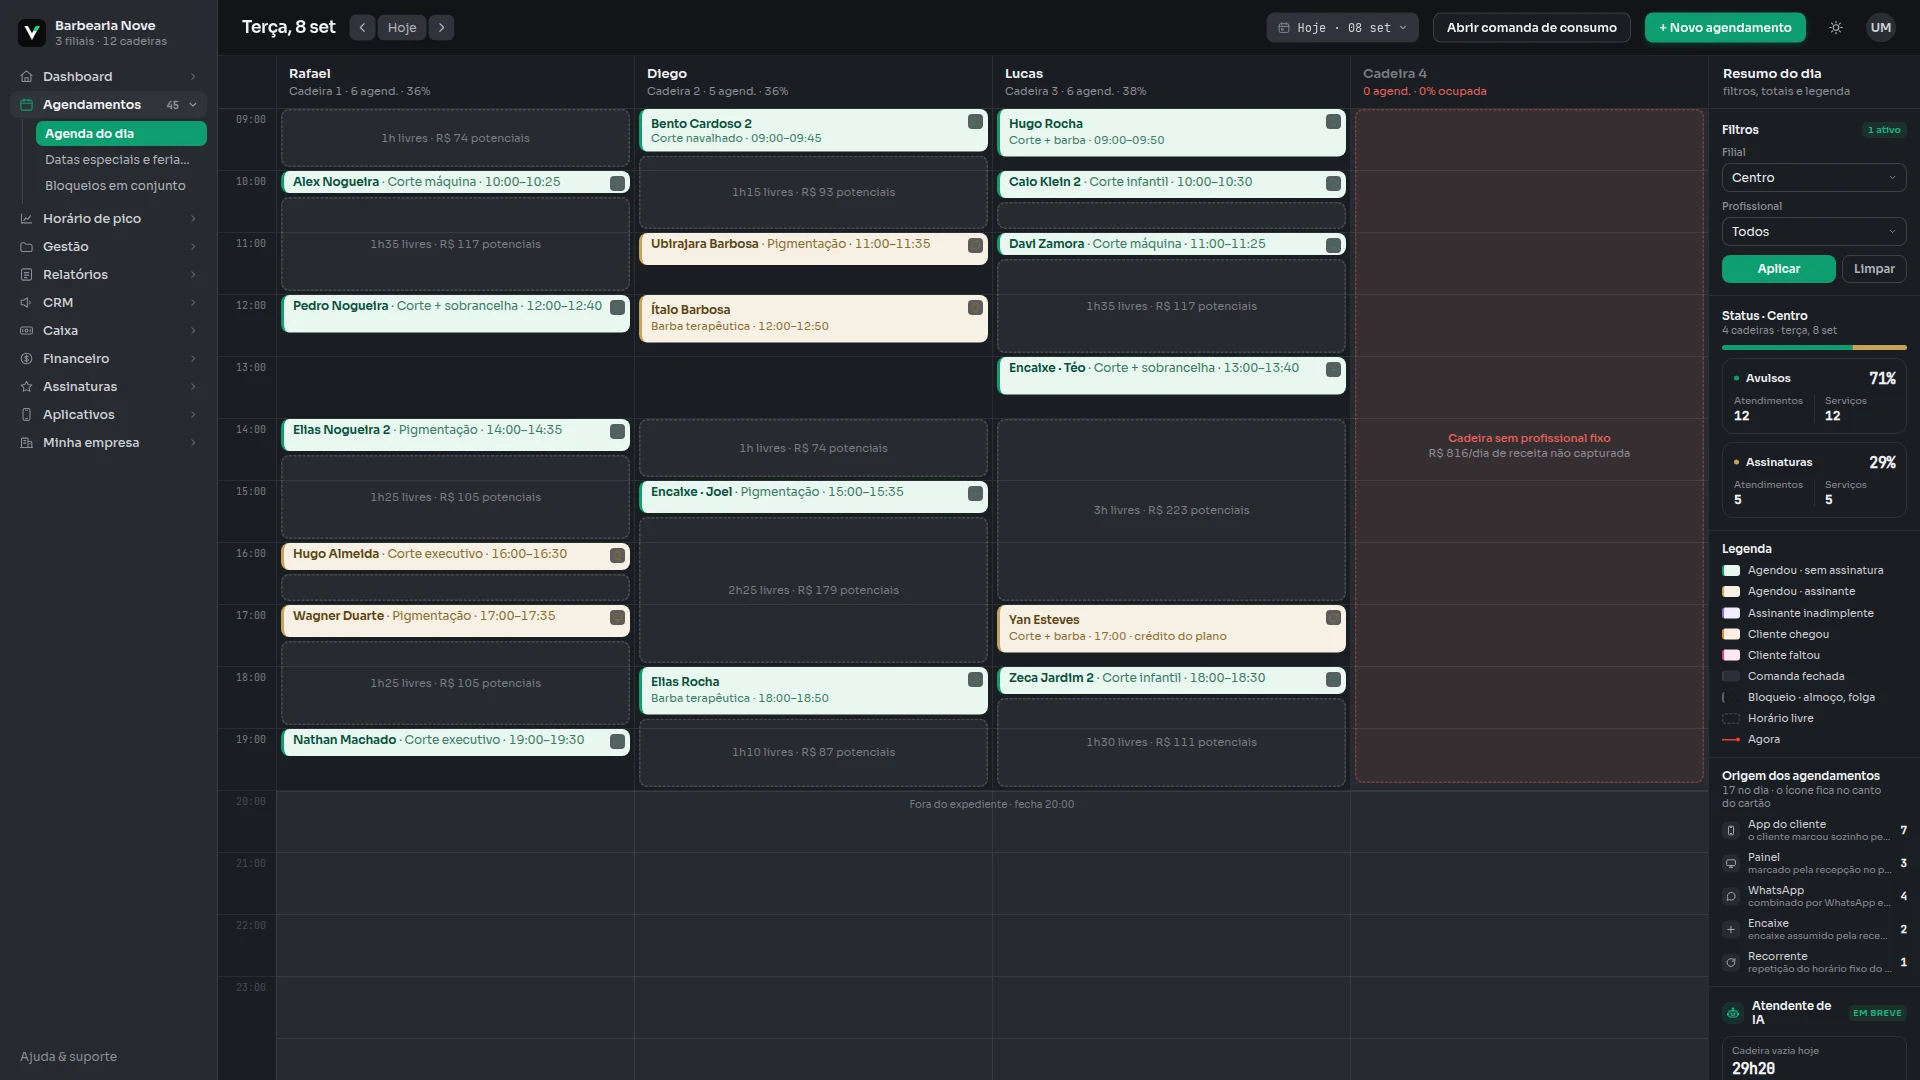Open the Hoje 08 set date picker

1343,28
